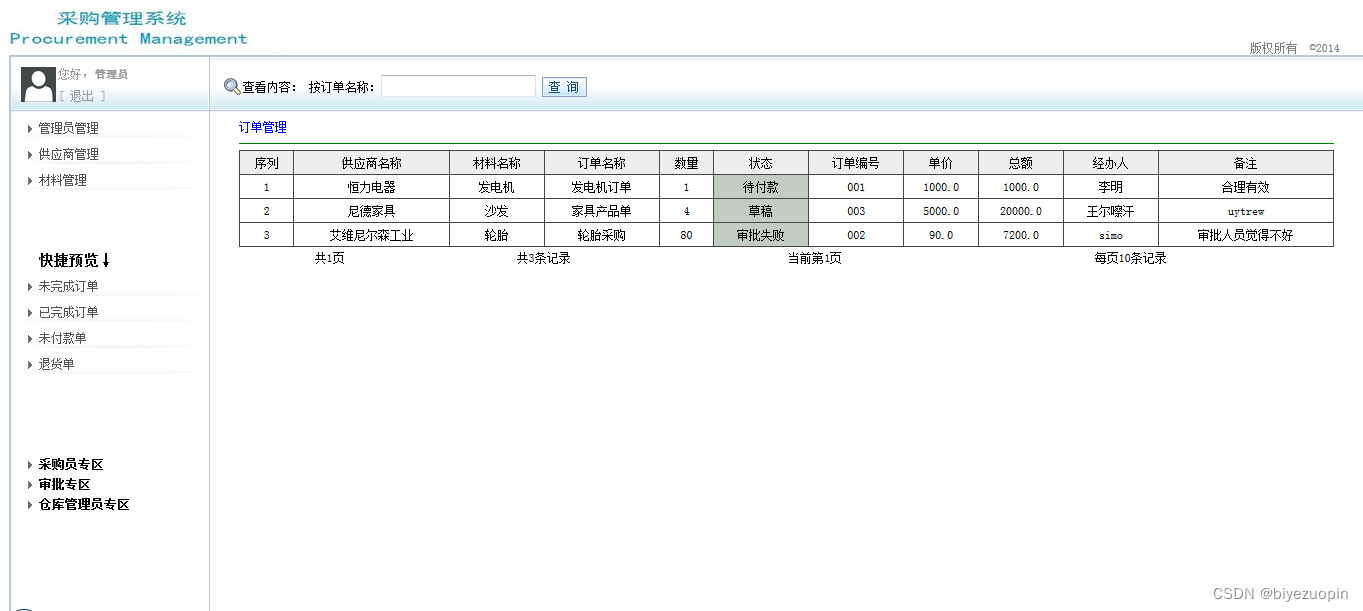Open 材料管理 menu item
1363x611 pixels.
tap(63, 180)
